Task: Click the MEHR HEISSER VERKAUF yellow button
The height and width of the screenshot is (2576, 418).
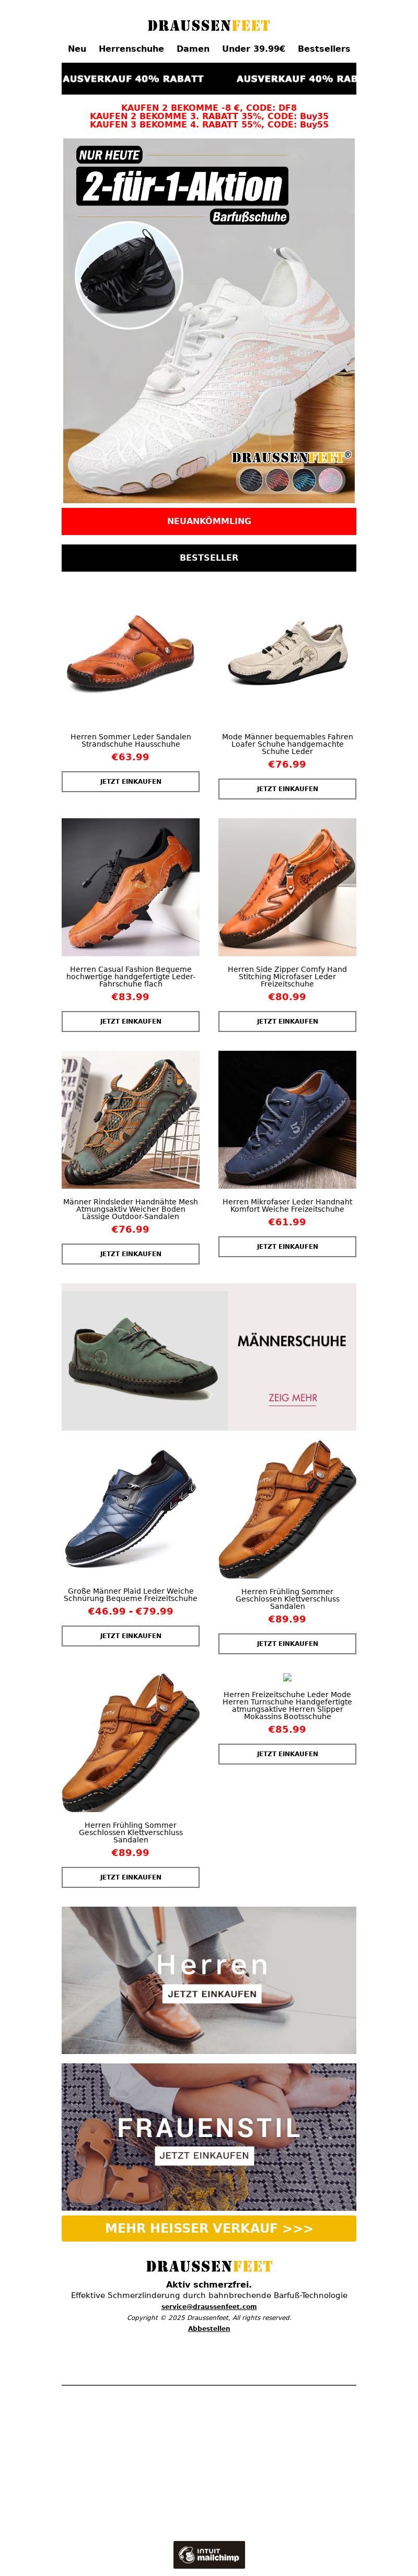Action: (209, 2228)
